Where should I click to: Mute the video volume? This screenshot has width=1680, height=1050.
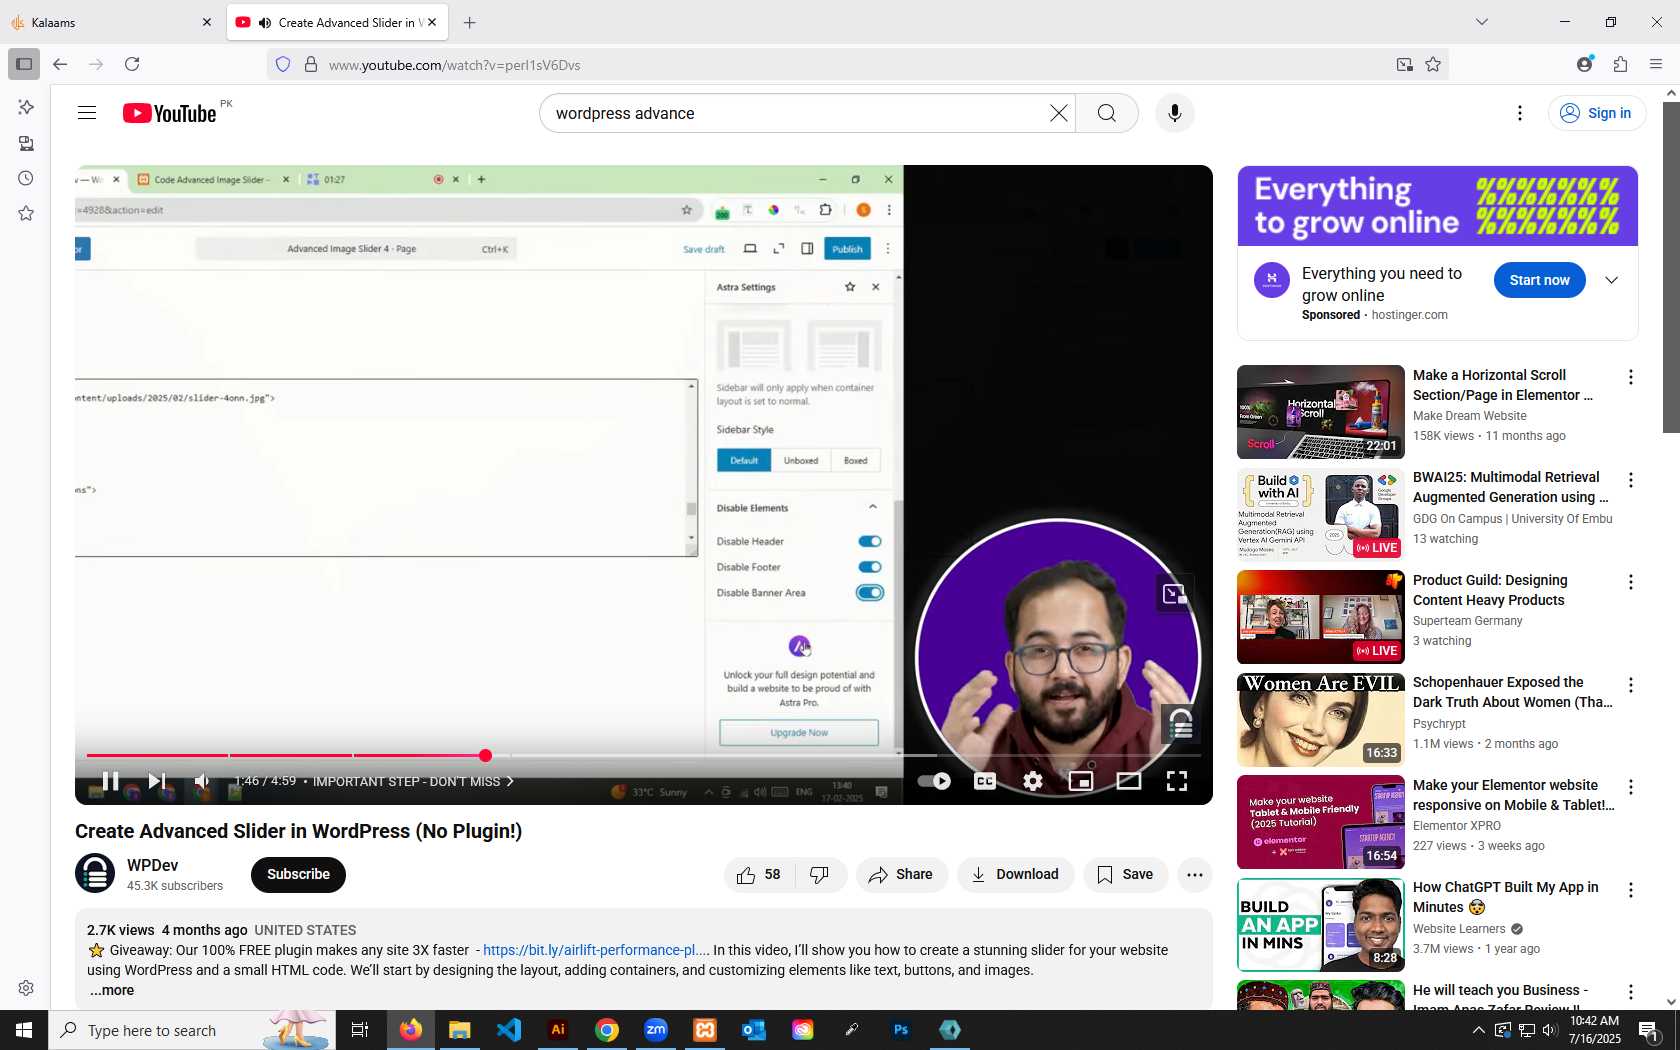202,781
